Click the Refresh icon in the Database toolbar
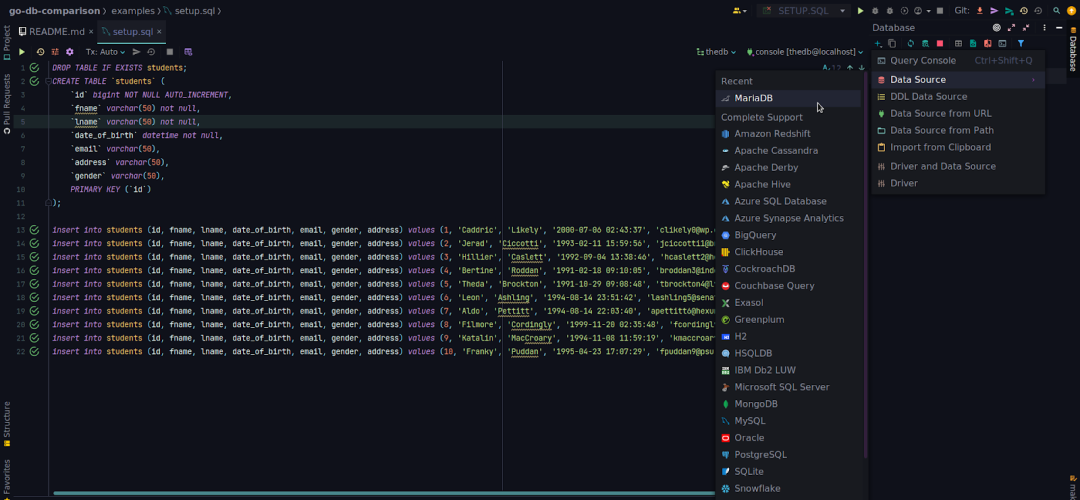Image resolution: width=1080 pixels, height=500 pixels. 911,43
